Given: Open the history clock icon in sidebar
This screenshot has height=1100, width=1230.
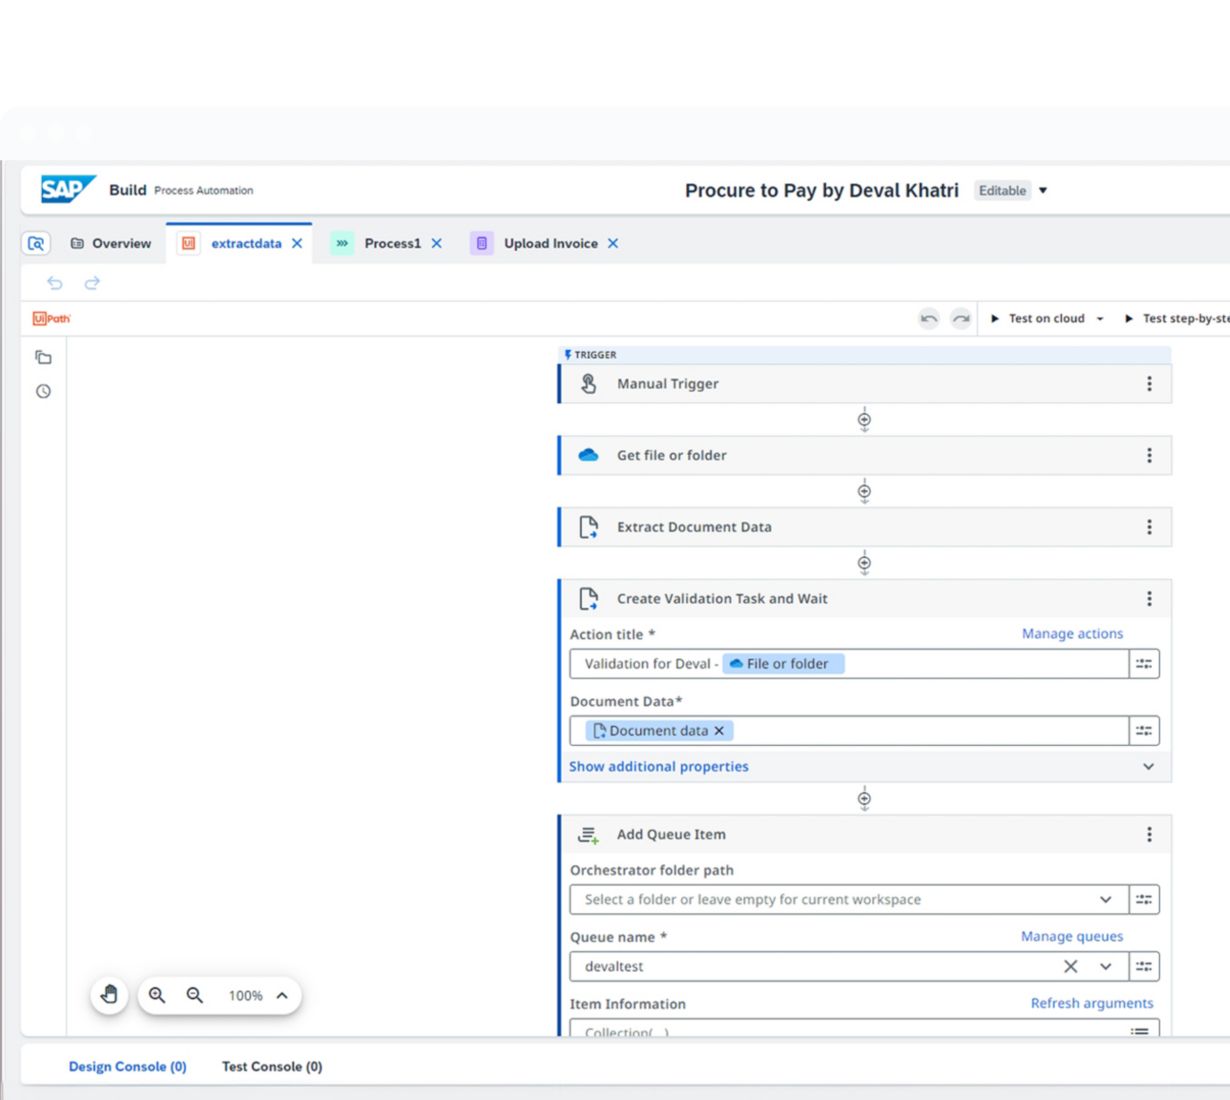Looking at the screenshot, I should (43, 391).
